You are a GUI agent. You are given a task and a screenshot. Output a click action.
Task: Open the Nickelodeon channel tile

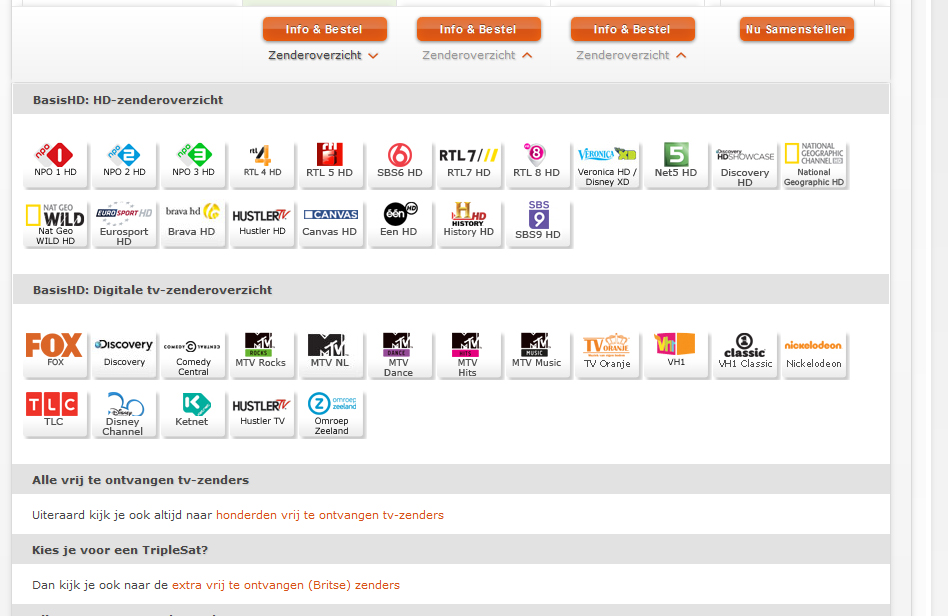[x=813, y=355]
